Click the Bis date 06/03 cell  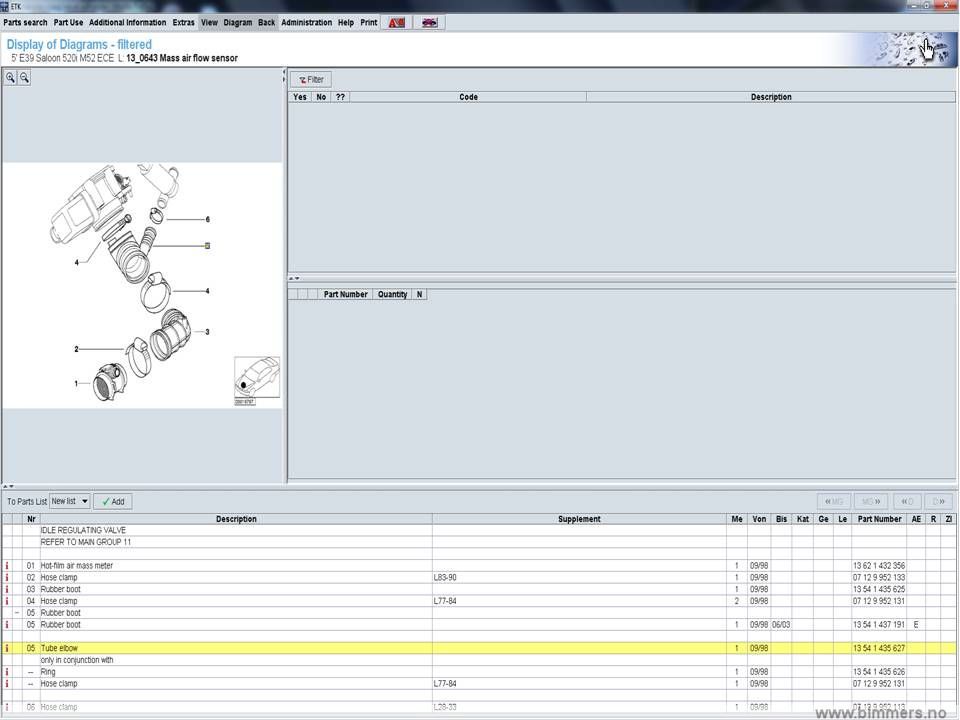click(x=781, y=624)
